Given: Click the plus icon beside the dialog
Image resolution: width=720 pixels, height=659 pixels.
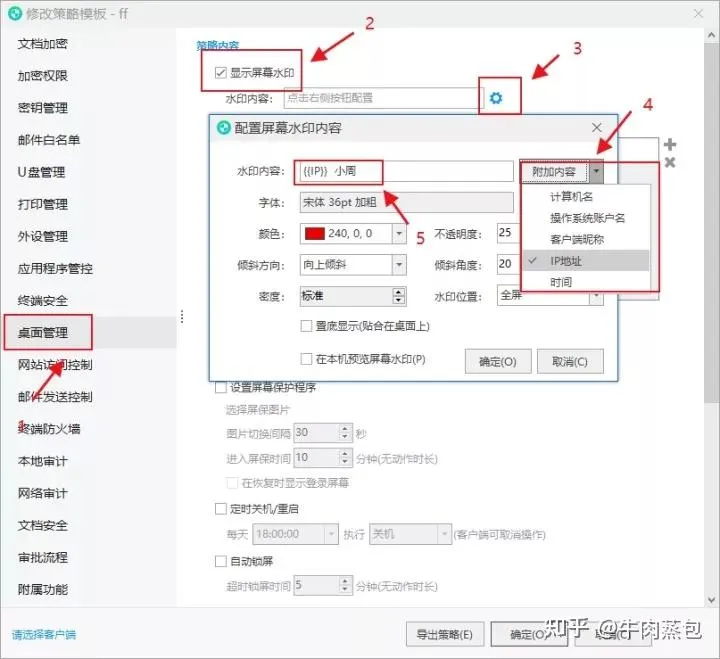Looking at the screenshot, I should [670, 145].
